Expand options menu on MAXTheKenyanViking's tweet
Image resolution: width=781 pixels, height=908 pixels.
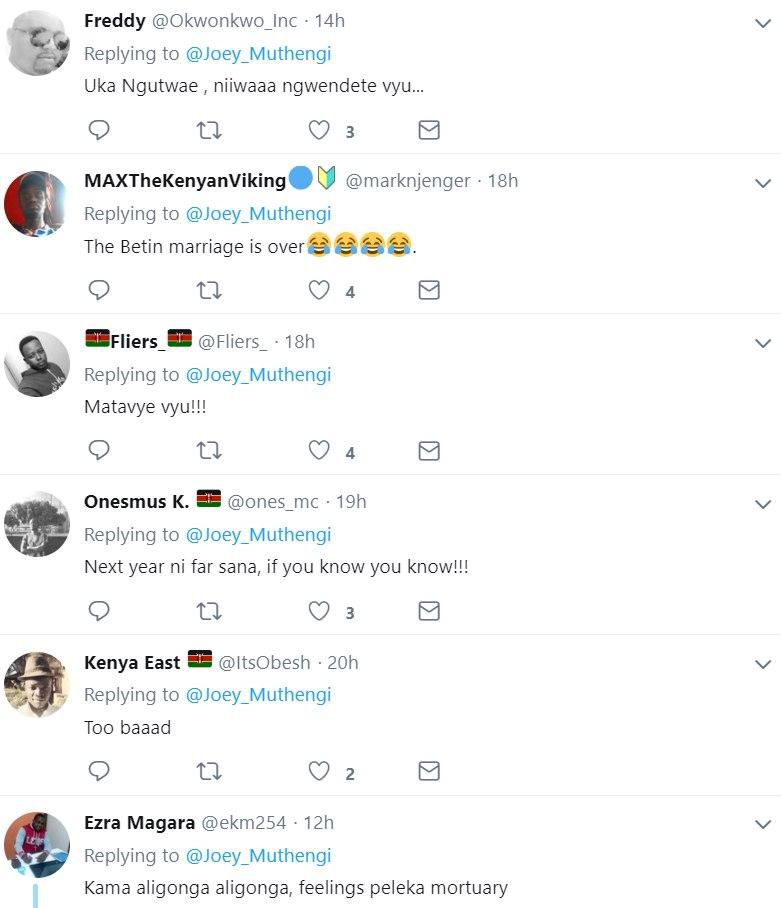tap(763, 183)
